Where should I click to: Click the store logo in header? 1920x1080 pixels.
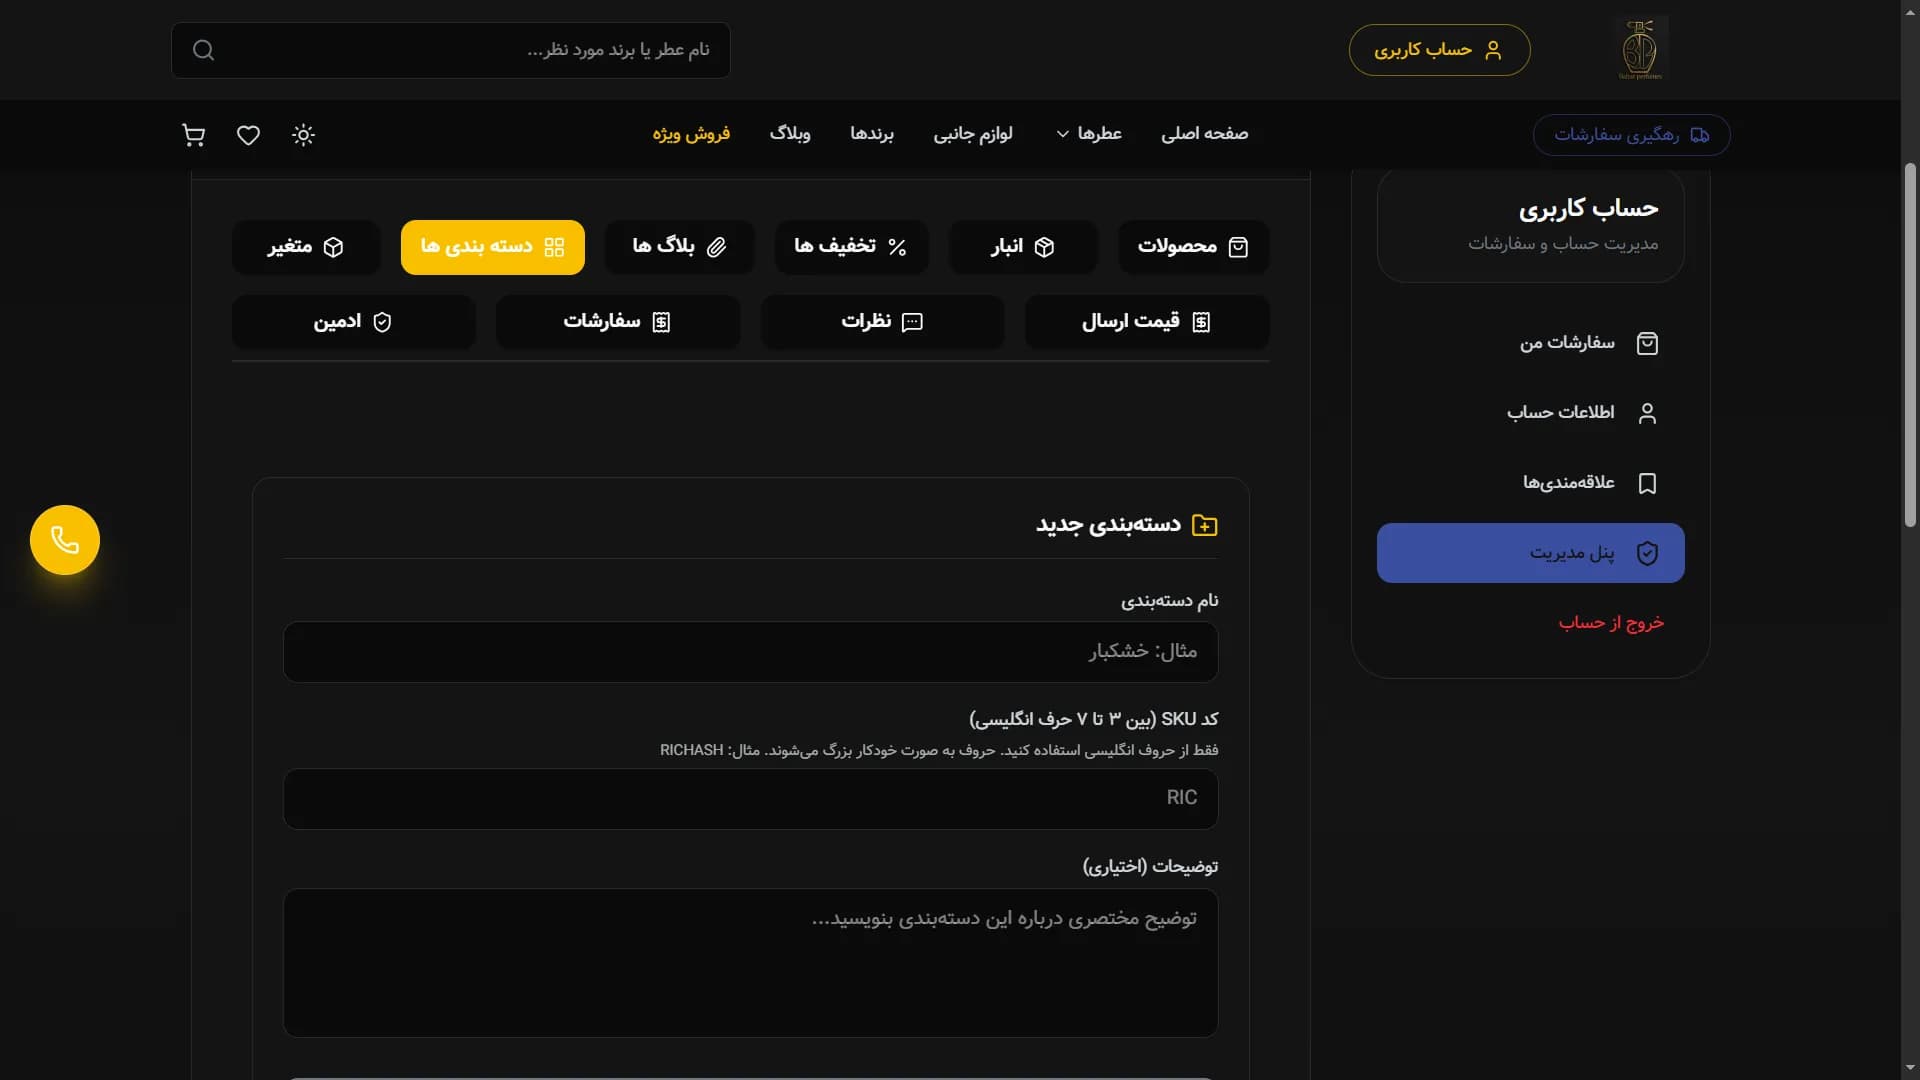pyautogui.click(x=1640, y=49)
